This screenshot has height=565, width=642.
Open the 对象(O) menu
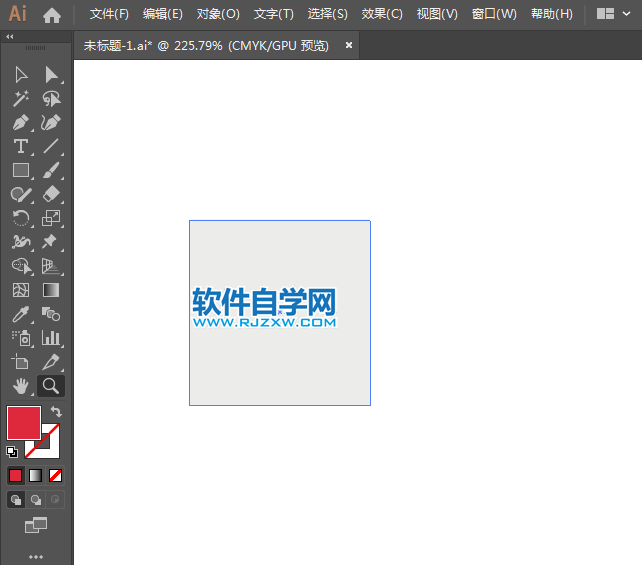218,14
